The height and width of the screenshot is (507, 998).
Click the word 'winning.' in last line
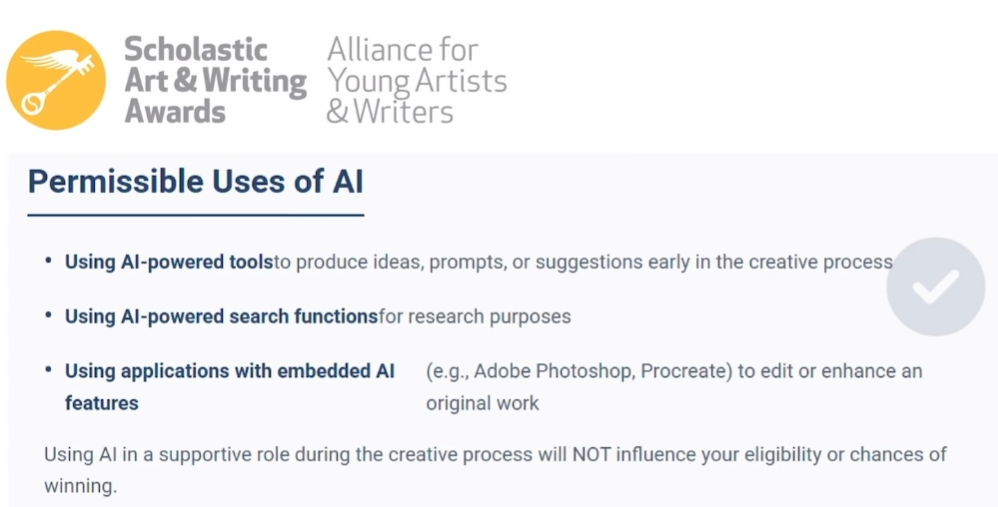(80, 487)
